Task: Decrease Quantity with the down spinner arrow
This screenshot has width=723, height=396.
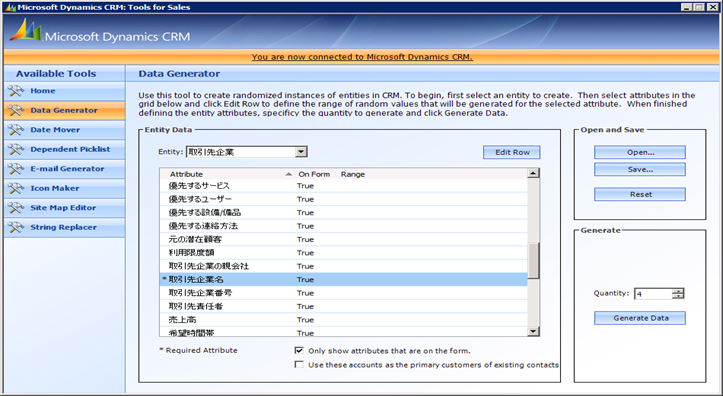Action: point(678,296)
